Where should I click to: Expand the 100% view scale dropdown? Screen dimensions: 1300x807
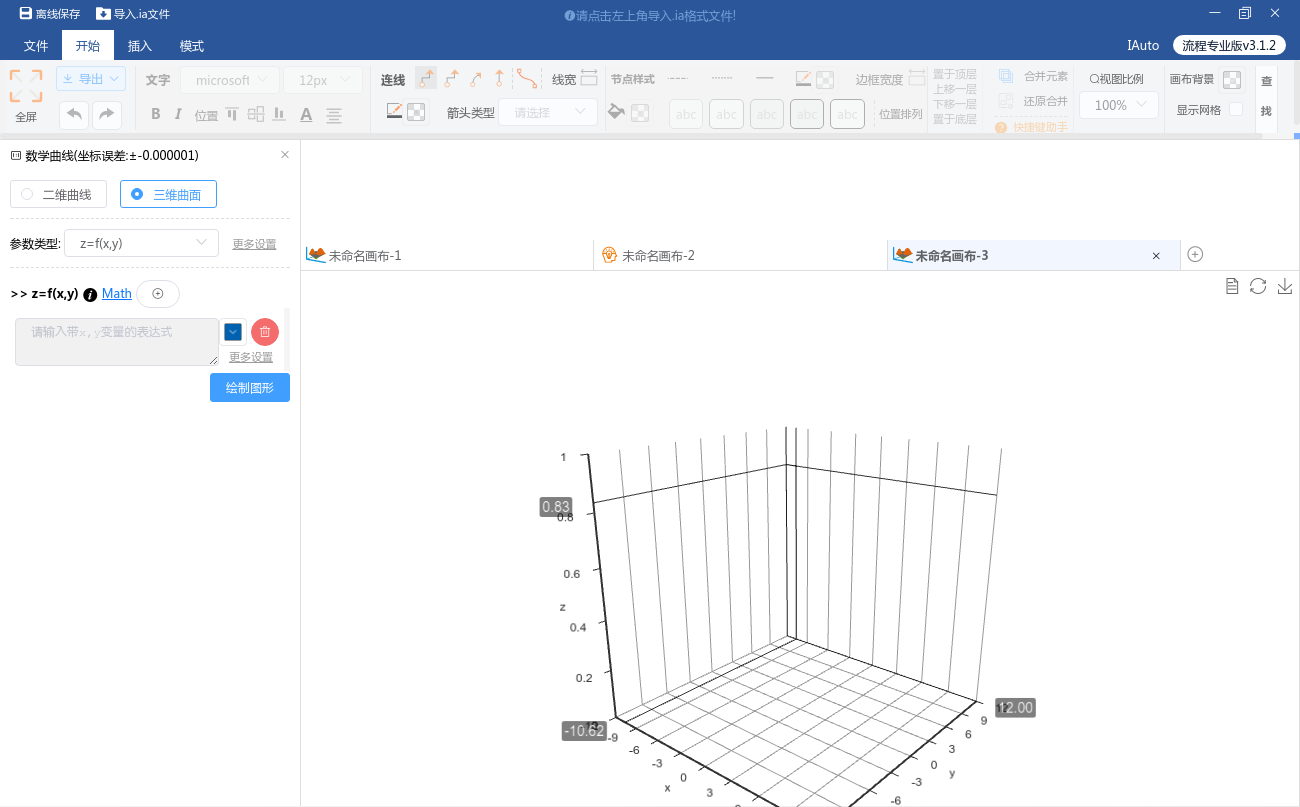[1119, 105]
